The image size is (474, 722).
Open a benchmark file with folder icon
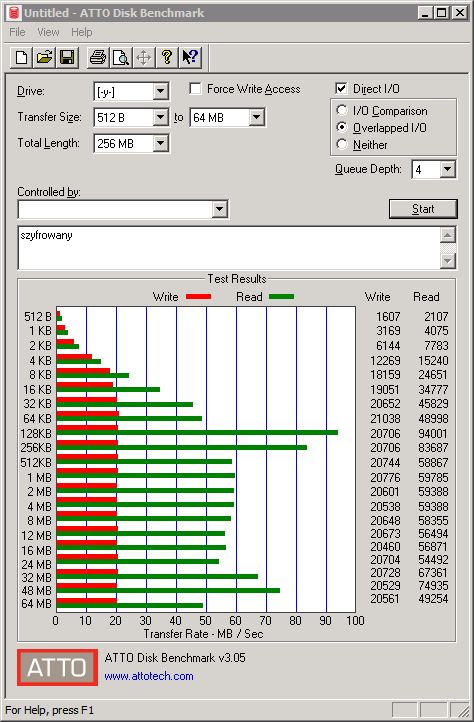click(44, 58)
